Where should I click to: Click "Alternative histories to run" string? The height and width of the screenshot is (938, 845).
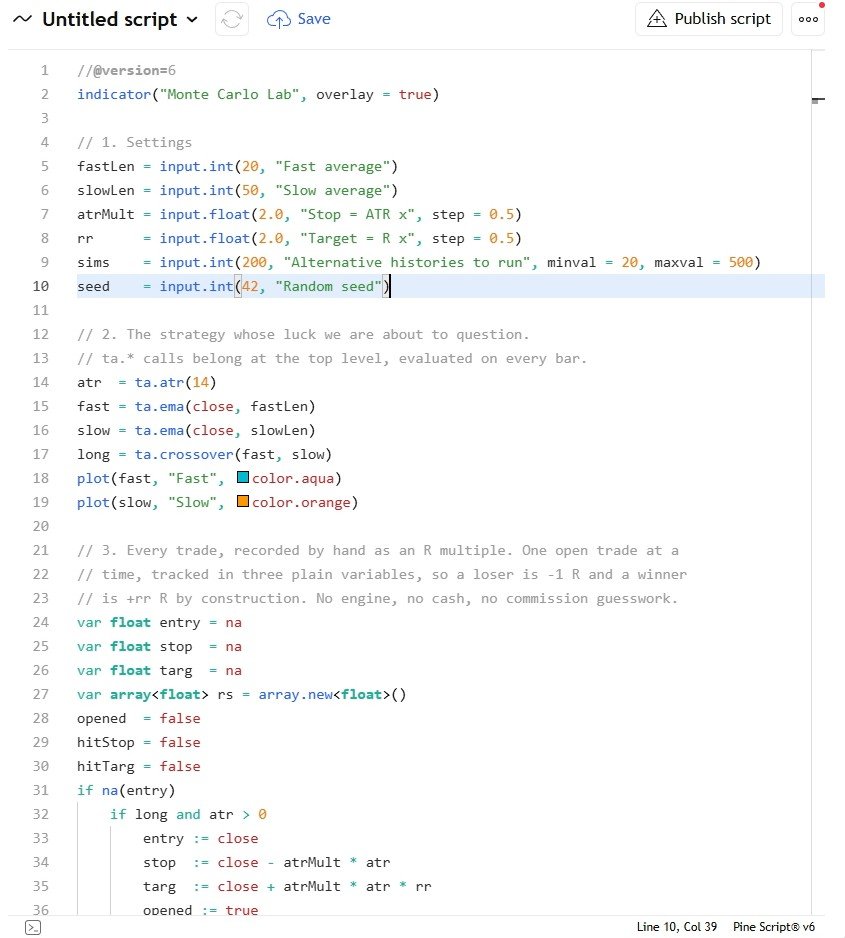coord(407,262)
